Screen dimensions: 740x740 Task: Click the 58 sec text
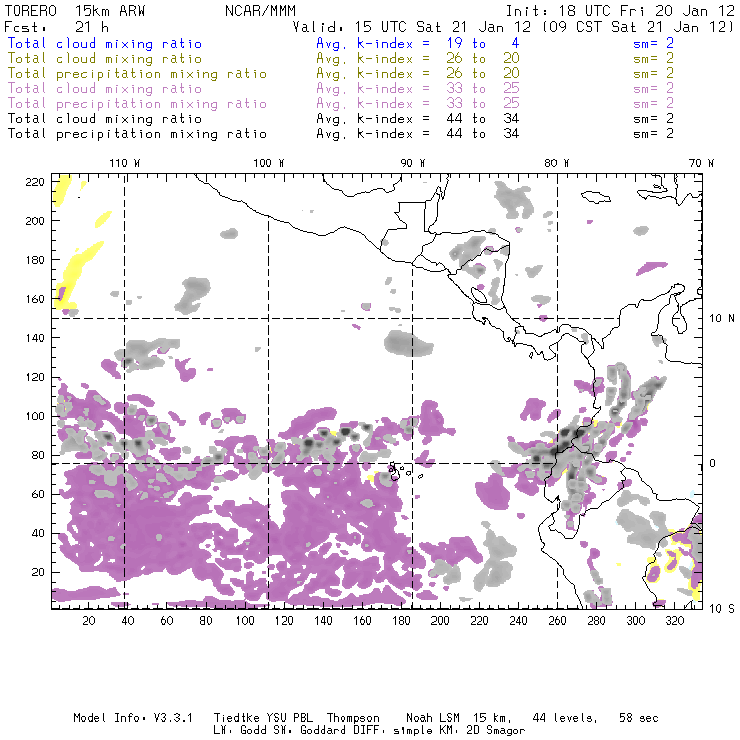tap(639, 718)
